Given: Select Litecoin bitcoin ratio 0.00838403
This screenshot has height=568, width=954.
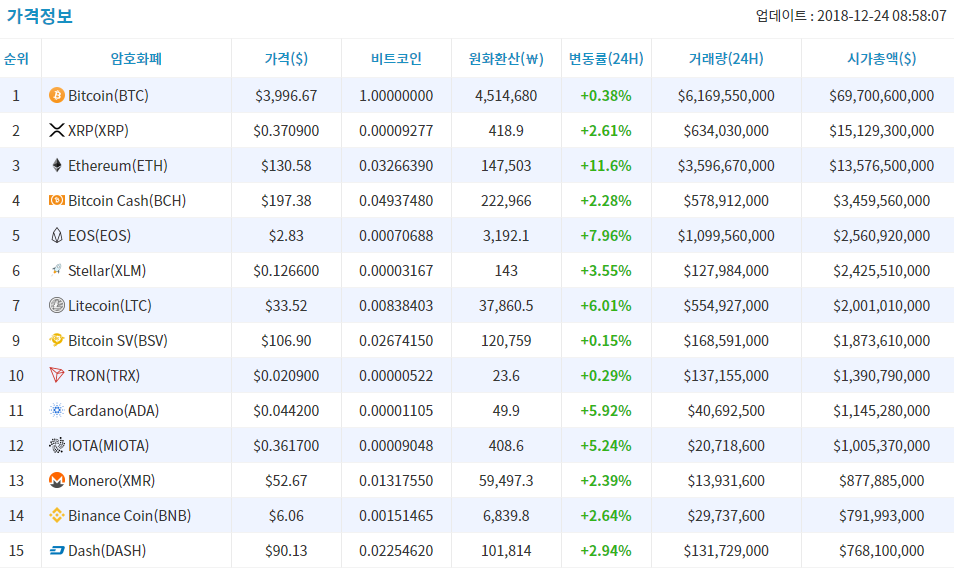Looking at the screenshot, I should (396, 305).
